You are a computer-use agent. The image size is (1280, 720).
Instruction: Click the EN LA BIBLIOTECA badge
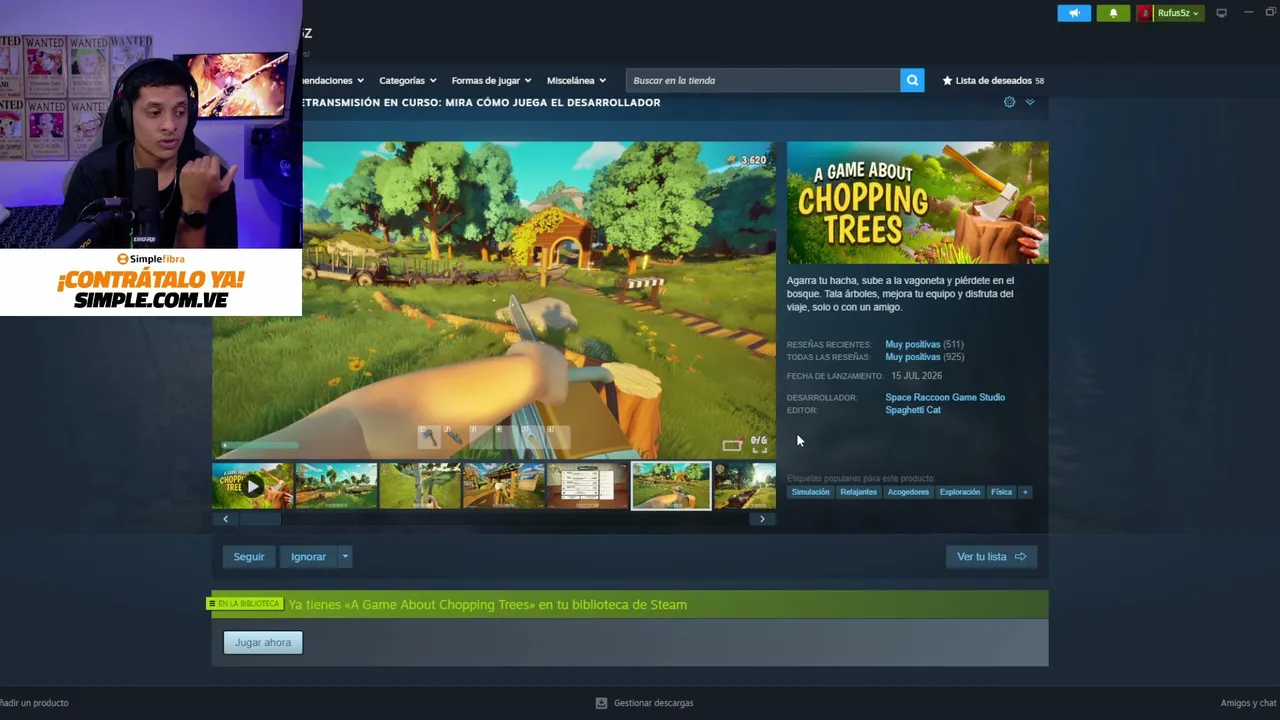point(244,604)
